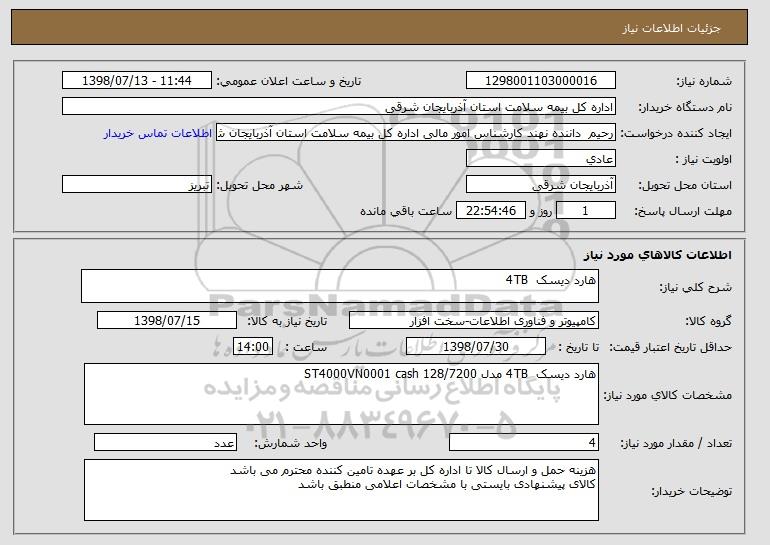This screenshot has height=545, width=770.
Task: Click the حداقل تاریخ اعتبار قیمت label
Action: (671, 348)
